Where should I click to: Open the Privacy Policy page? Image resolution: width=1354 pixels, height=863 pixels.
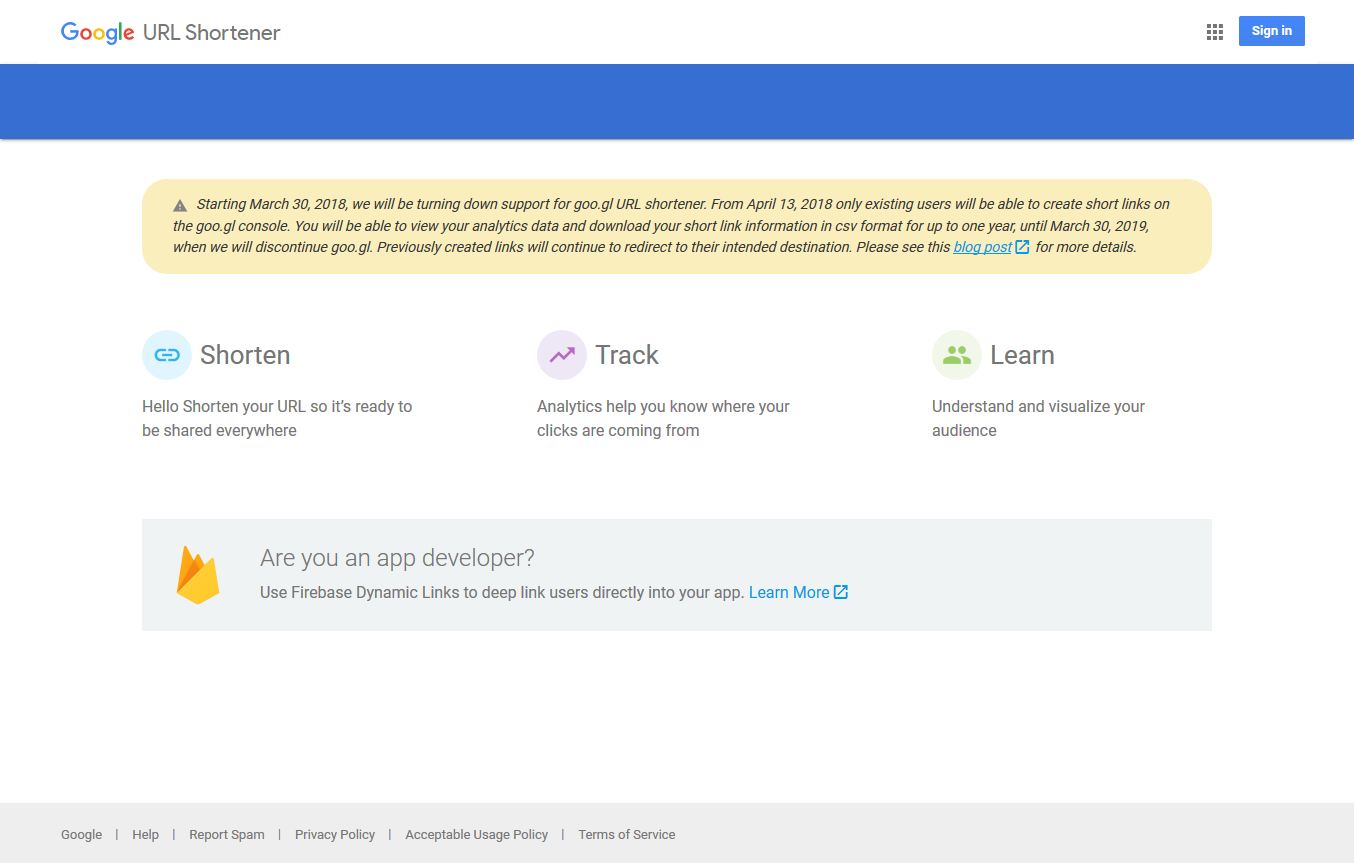(335, 834)
